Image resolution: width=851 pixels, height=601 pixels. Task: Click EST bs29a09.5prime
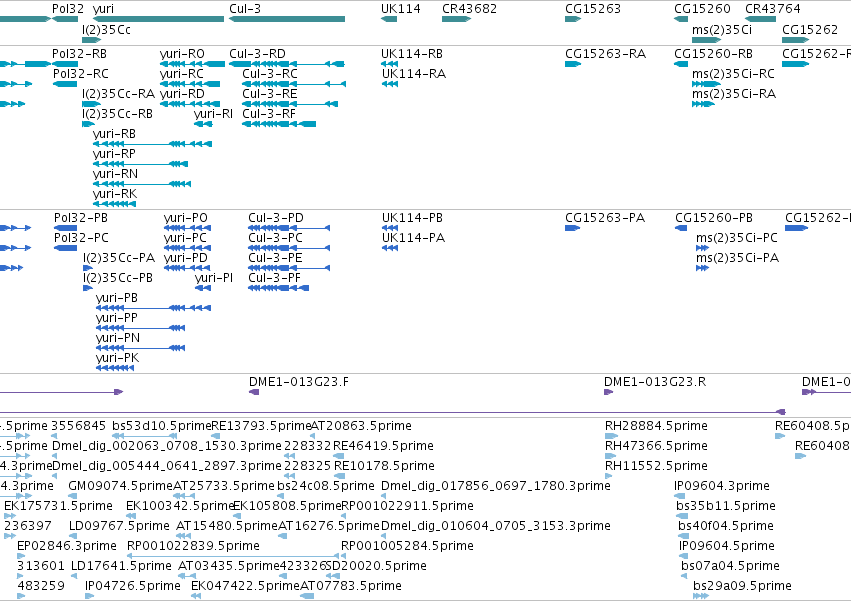(x=742, y=586)
